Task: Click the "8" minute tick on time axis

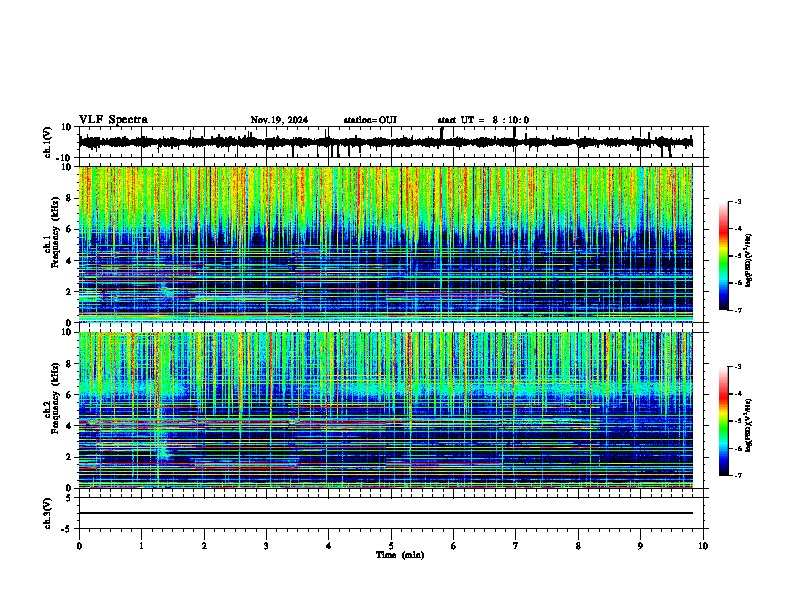Action: [578, 546]
